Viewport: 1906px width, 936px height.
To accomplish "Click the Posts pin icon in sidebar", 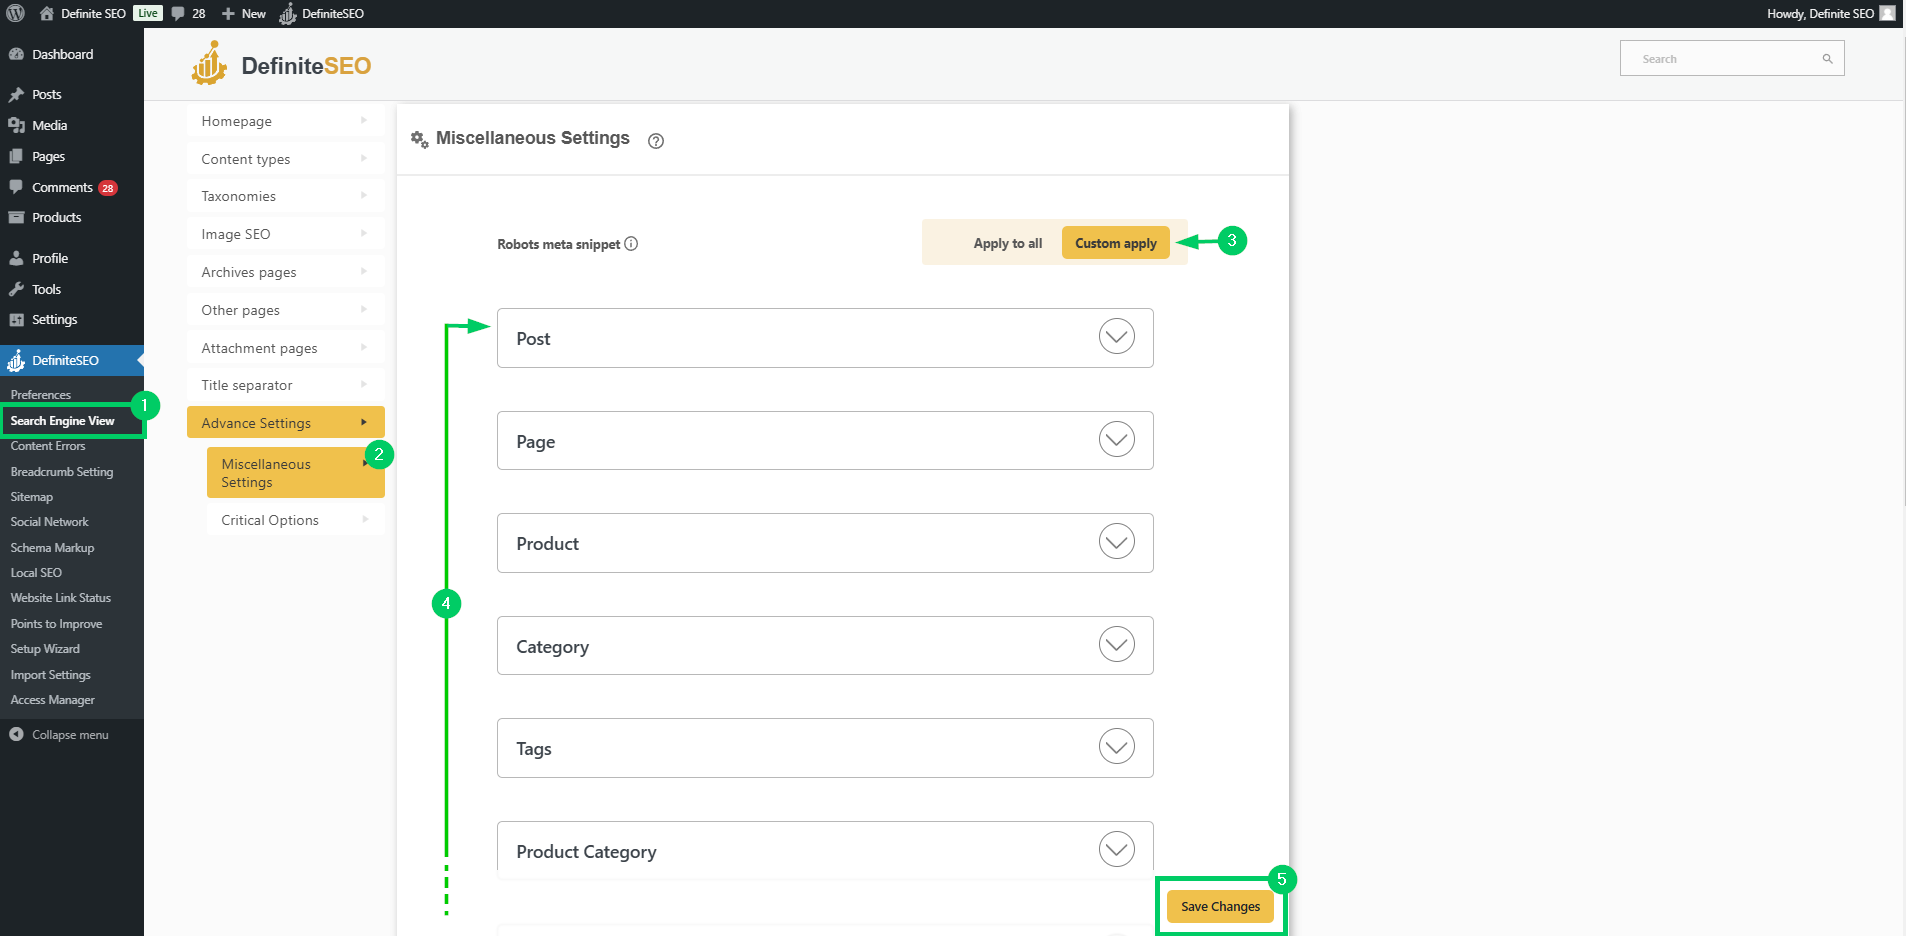I will click(16, 94).
